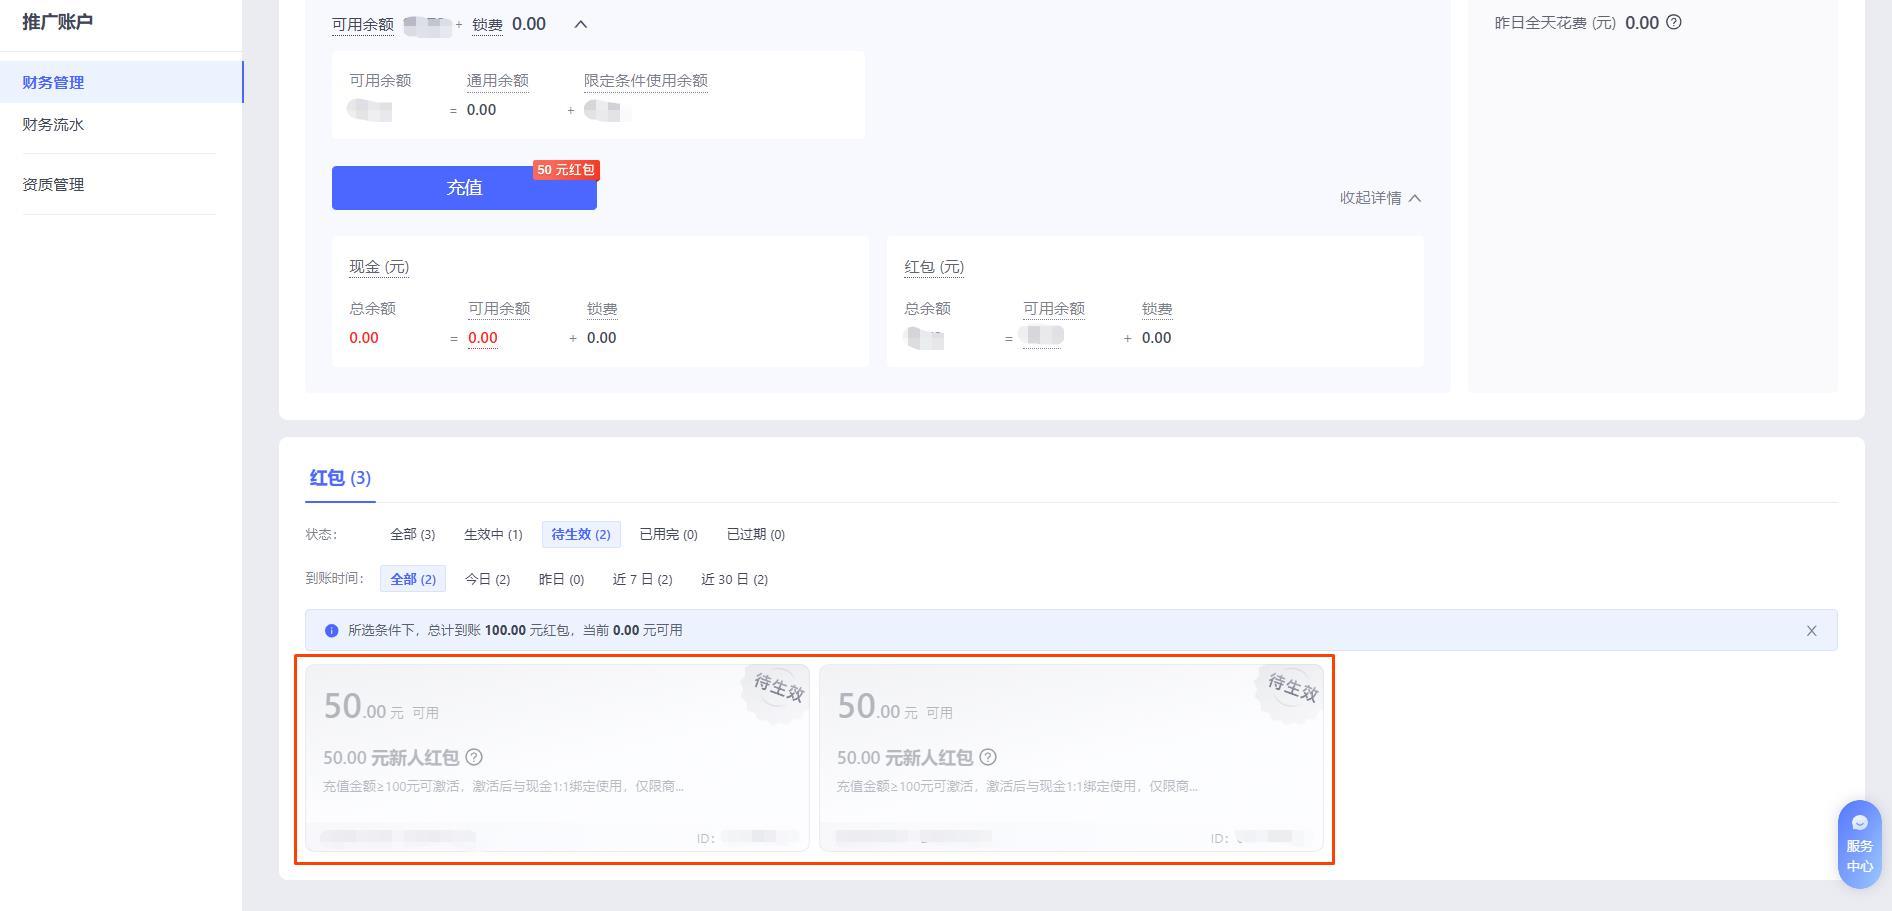Open the 服务中心 floating button

[1859, 844]
